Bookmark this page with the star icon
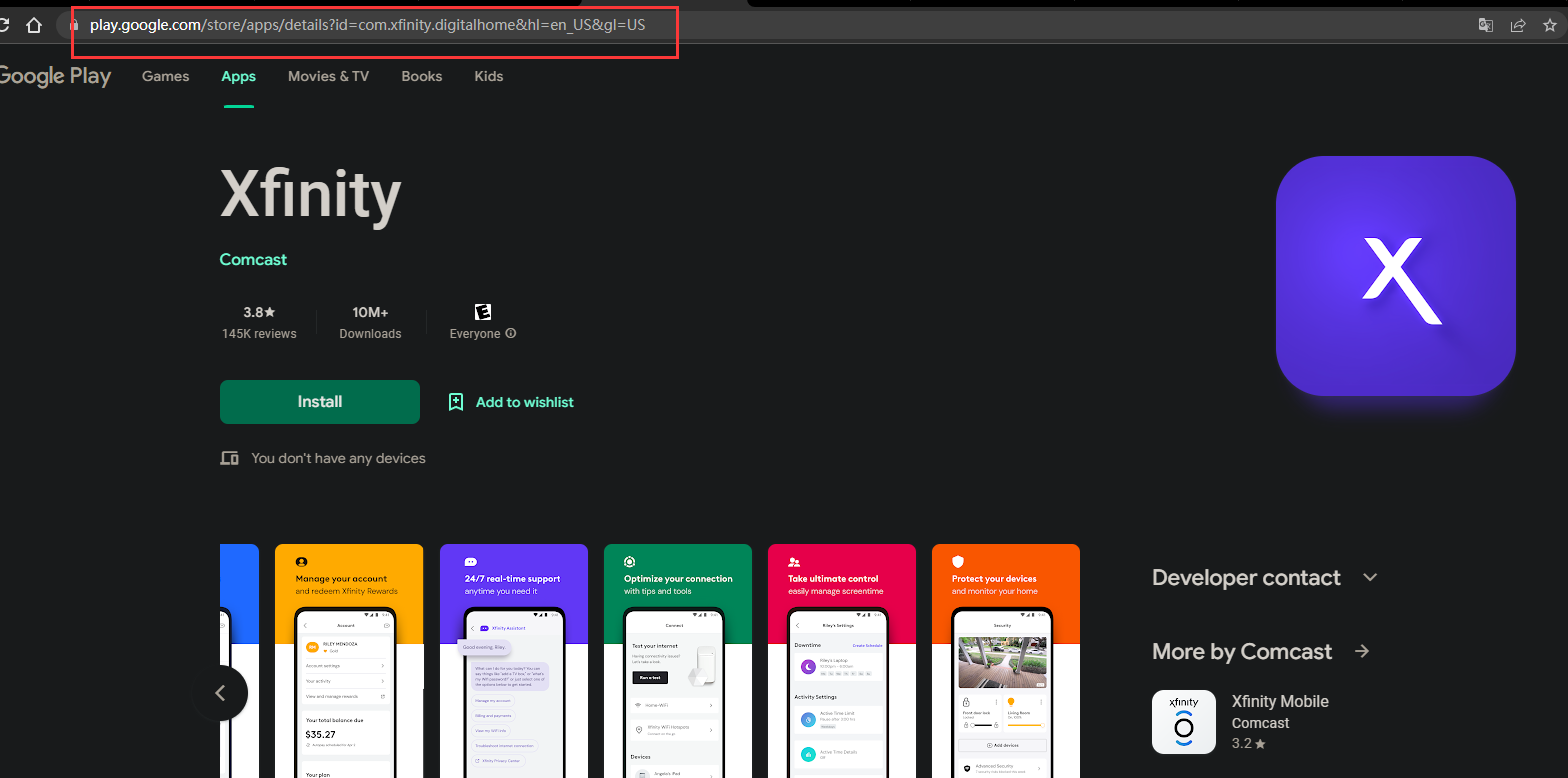 pos(1549,26)
